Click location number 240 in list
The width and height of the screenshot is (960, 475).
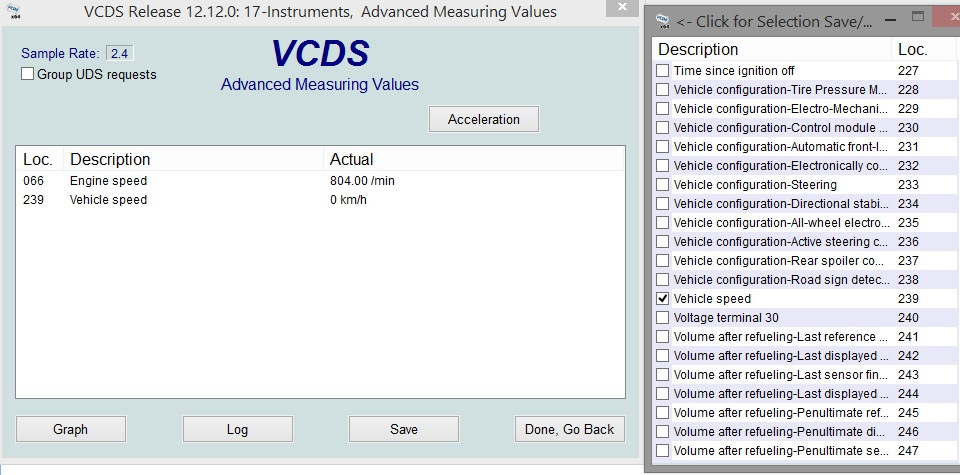point(908,318)
